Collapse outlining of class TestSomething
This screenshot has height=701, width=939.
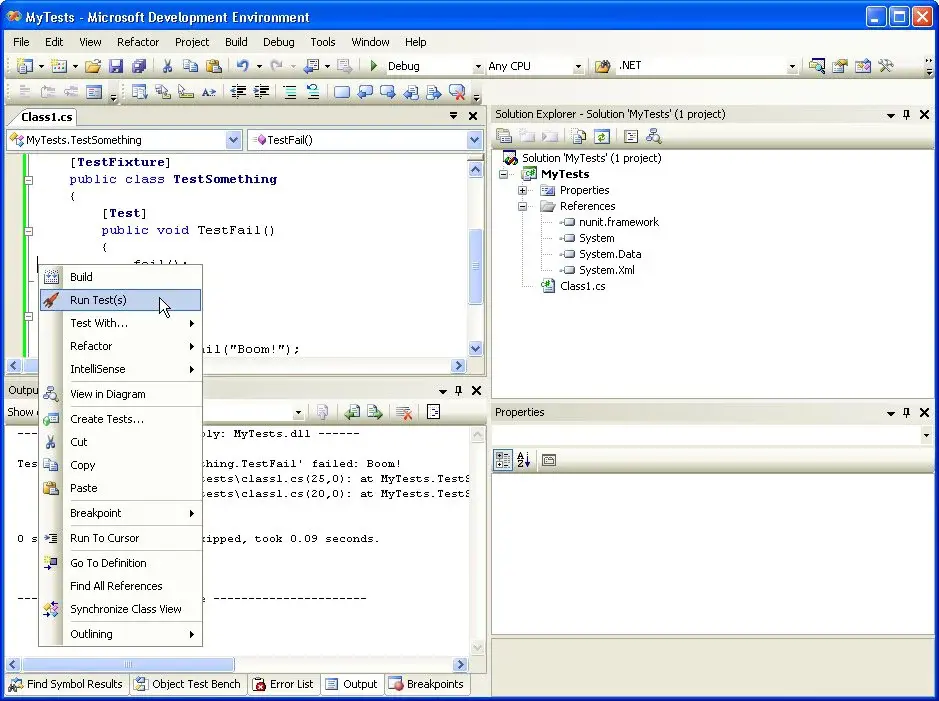[x=28, y=180]
